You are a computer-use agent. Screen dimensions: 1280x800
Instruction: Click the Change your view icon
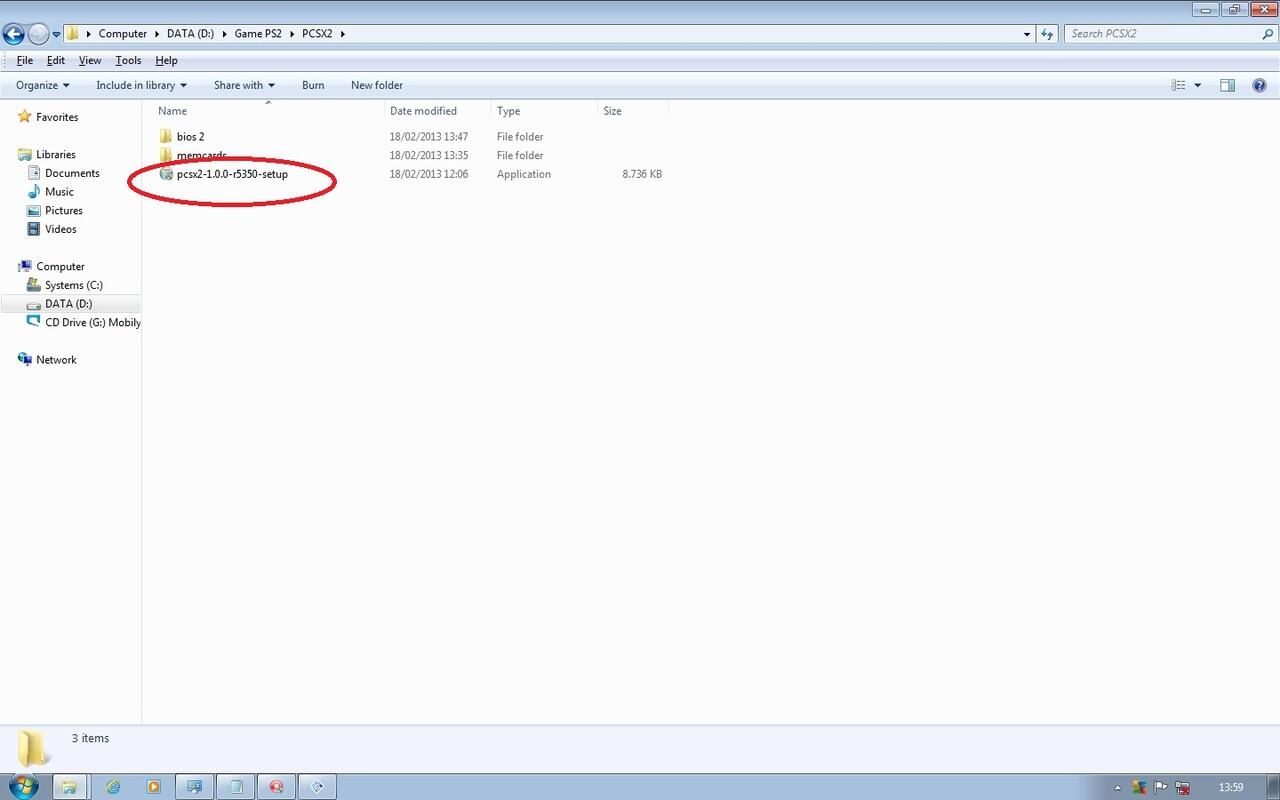(x=1178, y=85)
